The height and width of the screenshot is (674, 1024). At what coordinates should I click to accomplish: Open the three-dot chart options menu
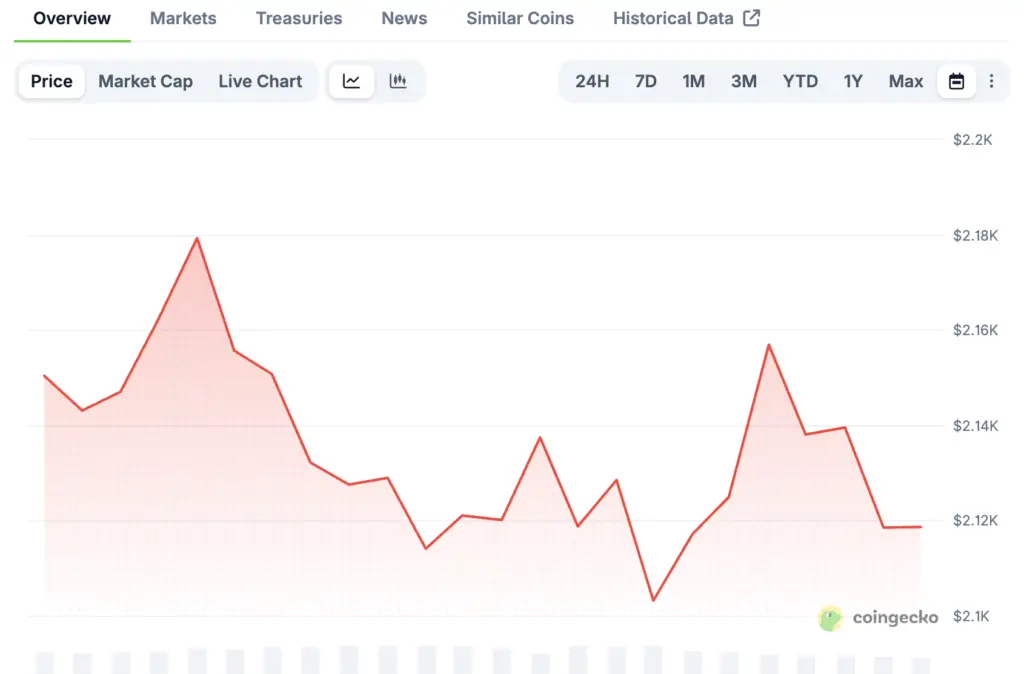[991, 81]
